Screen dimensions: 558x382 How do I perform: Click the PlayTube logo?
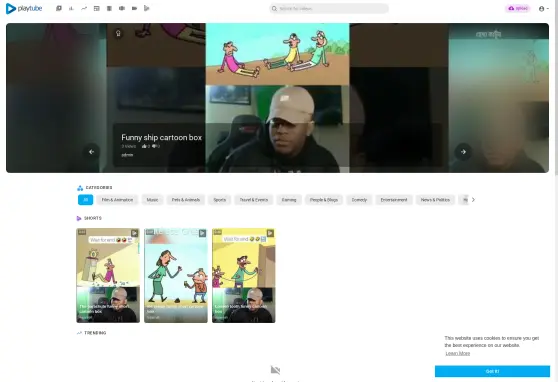pos(24,9)
